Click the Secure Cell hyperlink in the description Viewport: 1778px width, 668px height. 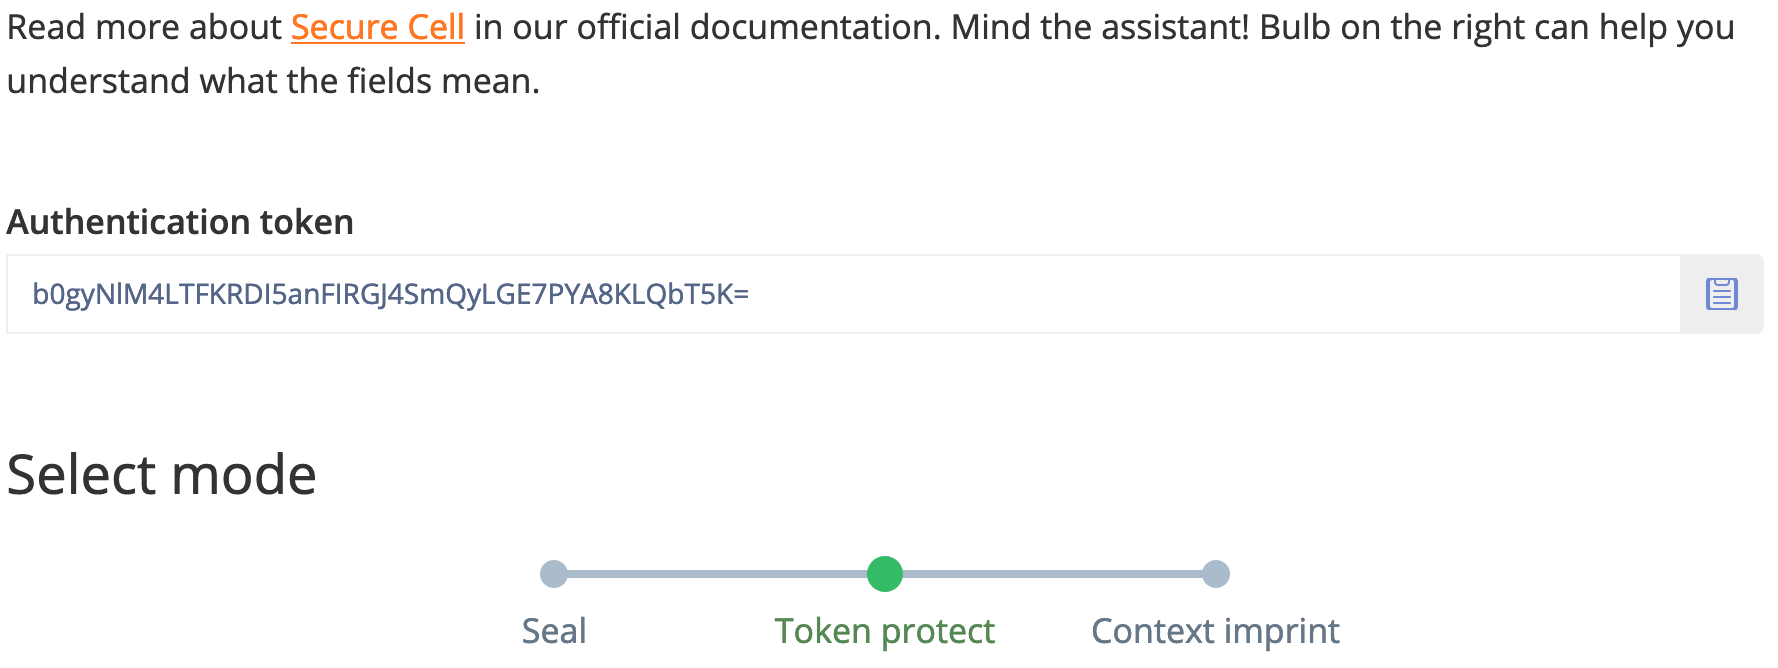tap(377, 26)
